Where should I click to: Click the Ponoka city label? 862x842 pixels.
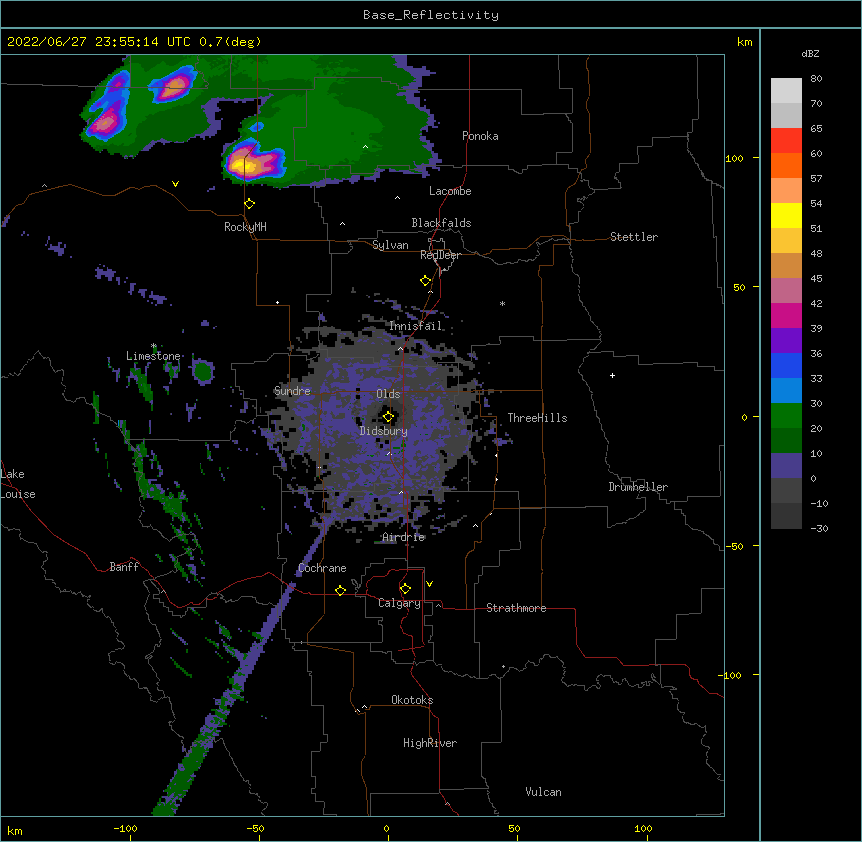(x=480, y=136)
